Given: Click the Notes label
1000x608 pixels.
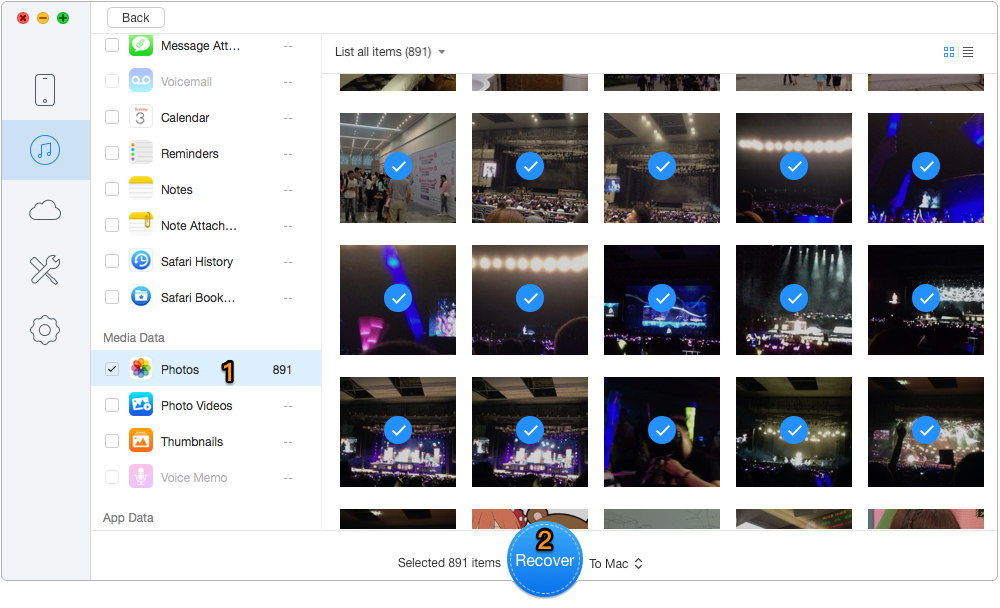Looking at the screenshot, I should (177, 189).
